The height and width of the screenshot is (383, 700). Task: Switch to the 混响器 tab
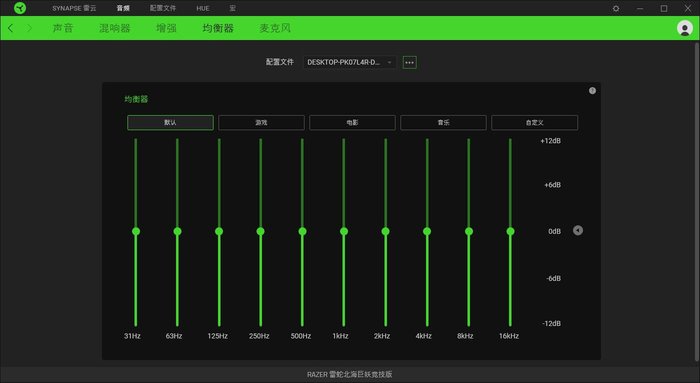tap(115, 28)
